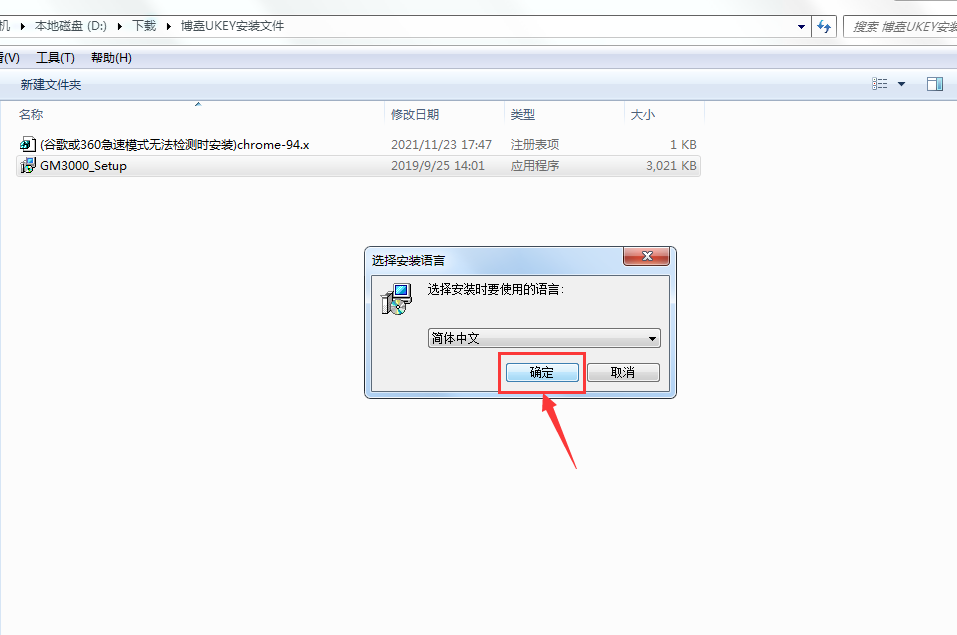The height and width of the screenshot is (635, 957).
Task: Open the 帮助(H) menu
Action: (x=111, y=58)
